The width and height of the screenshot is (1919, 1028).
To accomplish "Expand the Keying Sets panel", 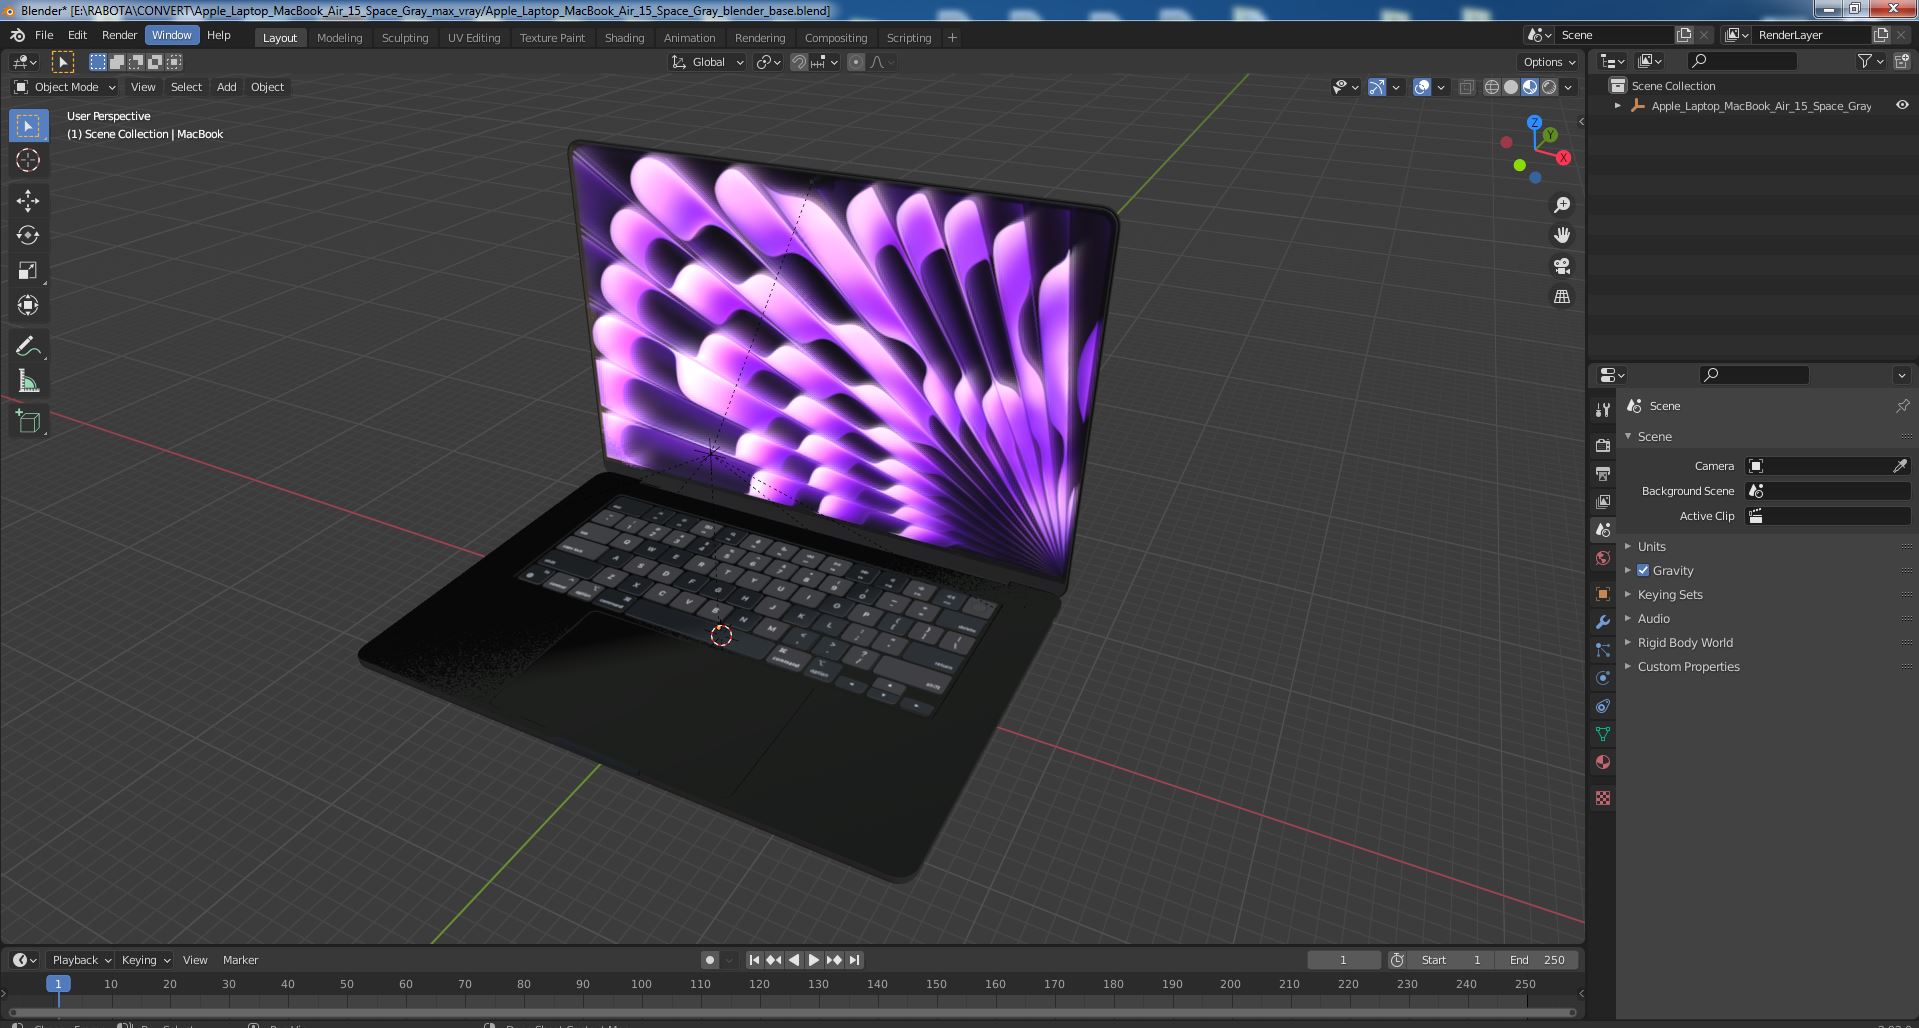I will coord(1670,594).
